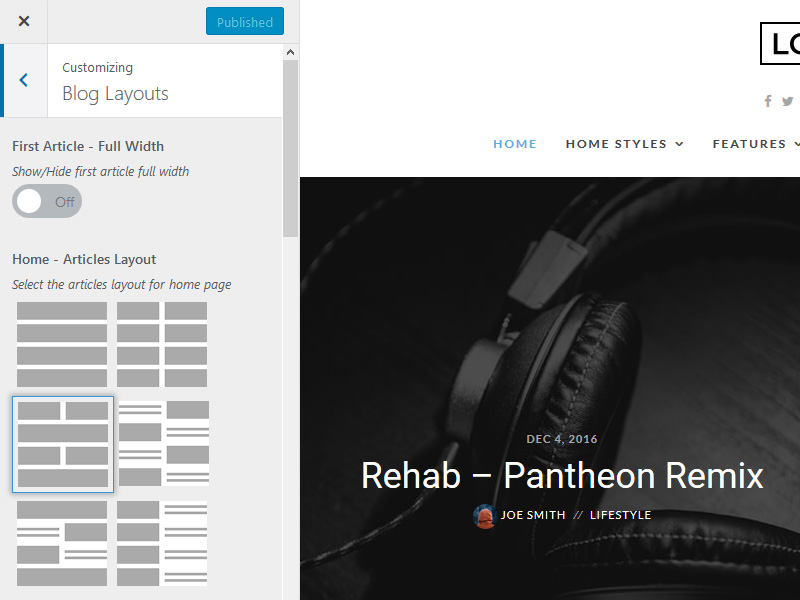Expand the Home Styles dropdown menu
This screenshot has width=800, height=600.
(x=624, y=144)
